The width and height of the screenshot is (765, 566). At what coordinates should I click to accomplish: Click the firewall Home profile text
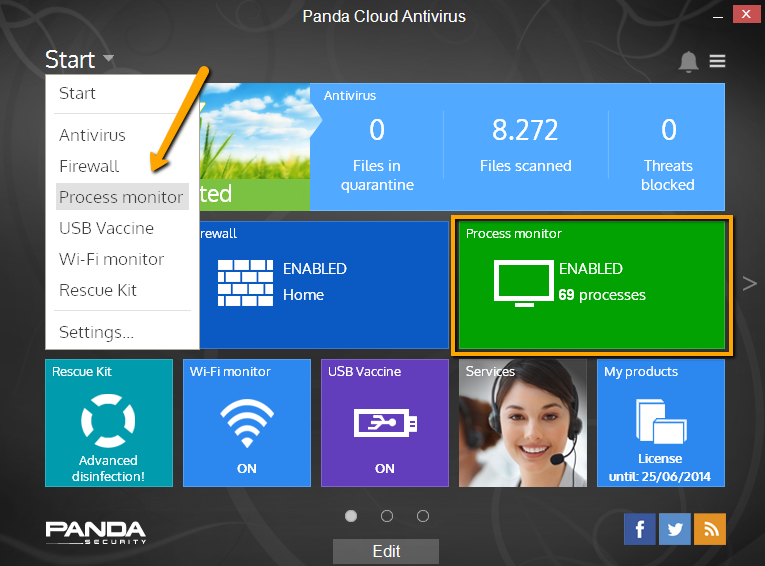point(303,295)
